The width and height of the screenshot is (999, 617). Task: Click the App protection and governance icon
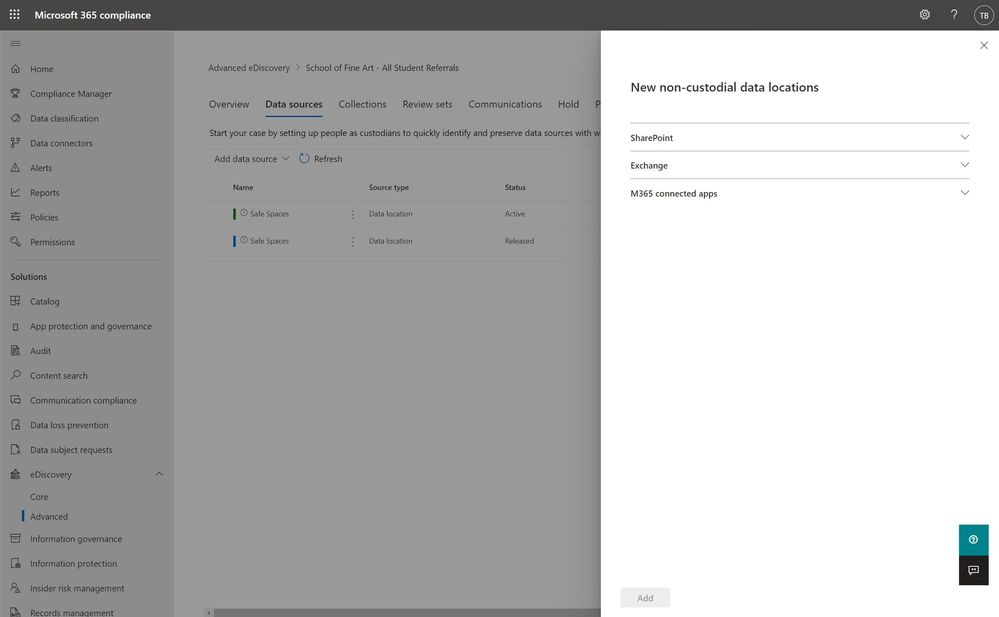[x=16, y=326]
